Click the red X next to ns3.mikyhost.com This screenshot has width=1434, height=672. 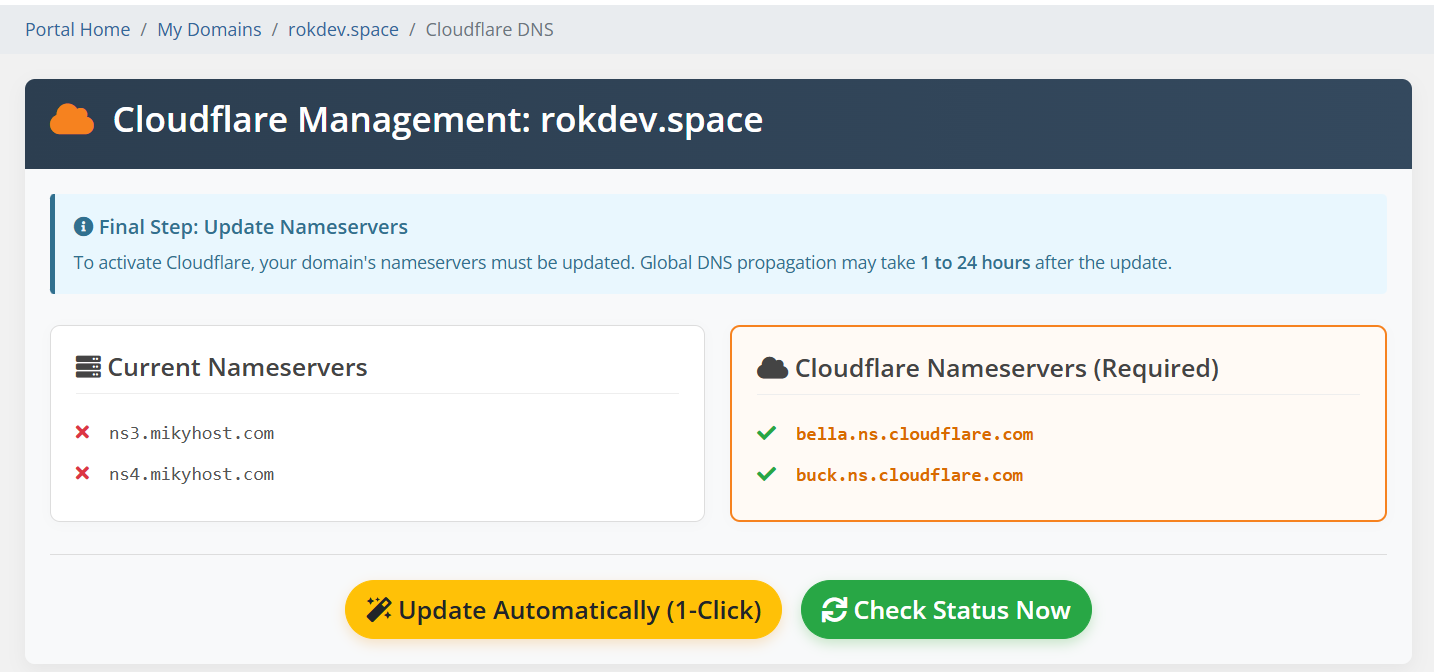pyautogui.click(x=81, y=432)
